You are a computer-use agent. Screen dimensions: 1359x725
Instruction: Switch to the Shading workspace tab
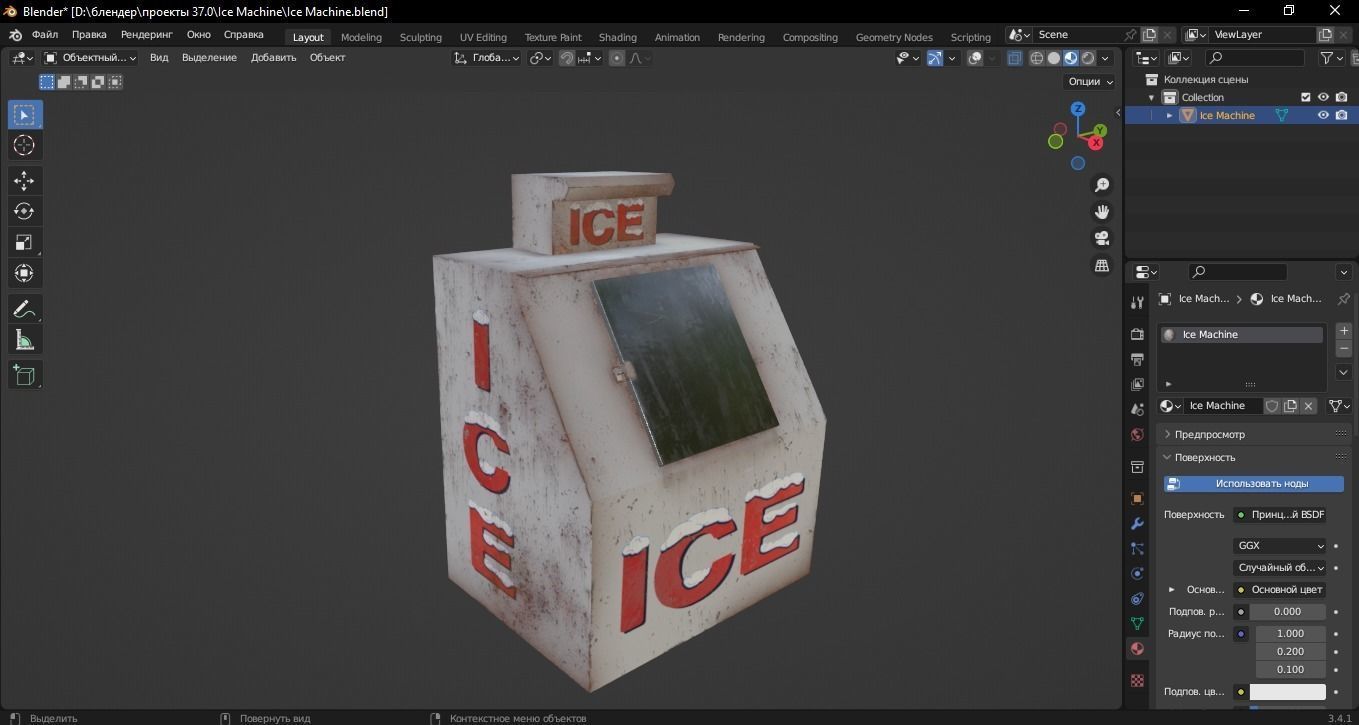tap(617, 37)
